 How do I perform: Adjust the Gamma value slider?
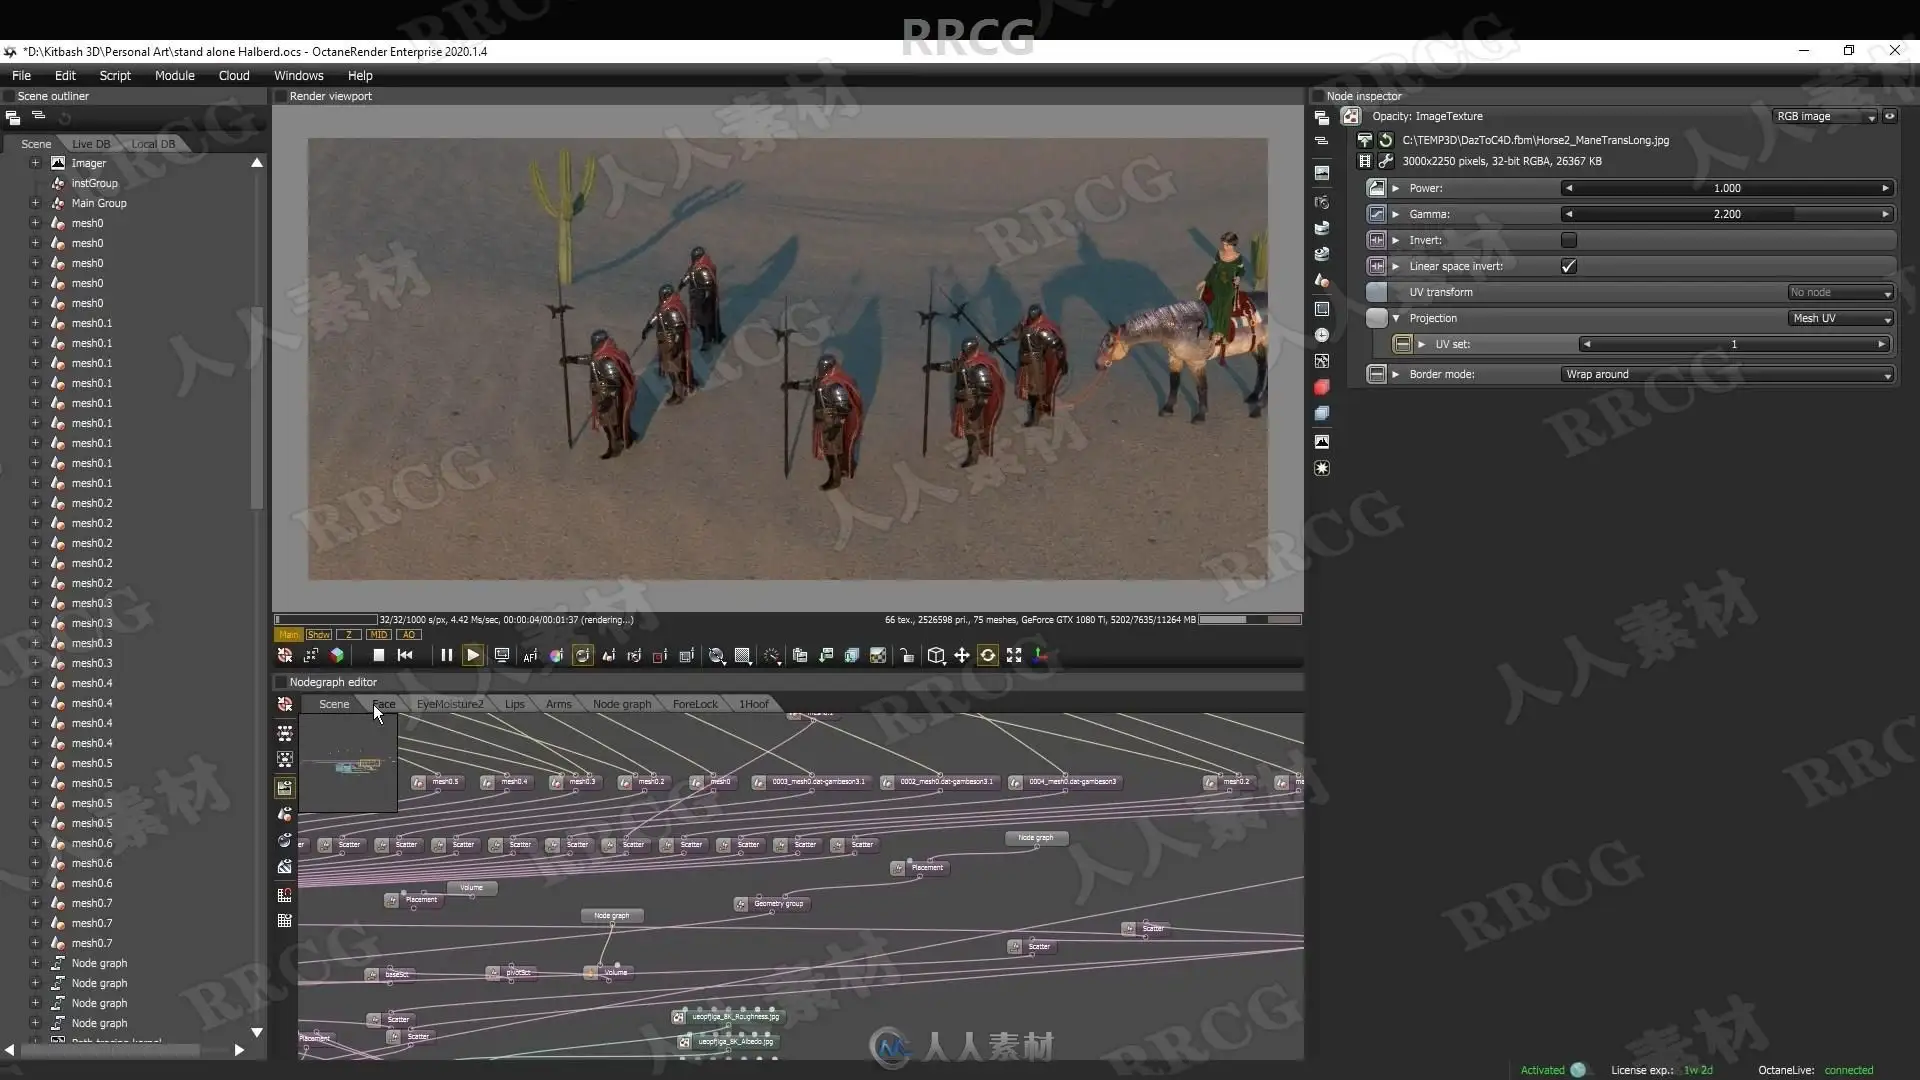pos(1727,214)
